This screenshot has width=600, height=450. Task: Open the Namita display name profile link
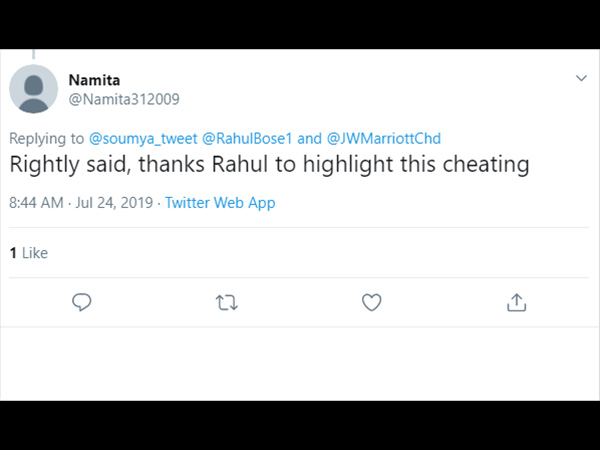94,80
